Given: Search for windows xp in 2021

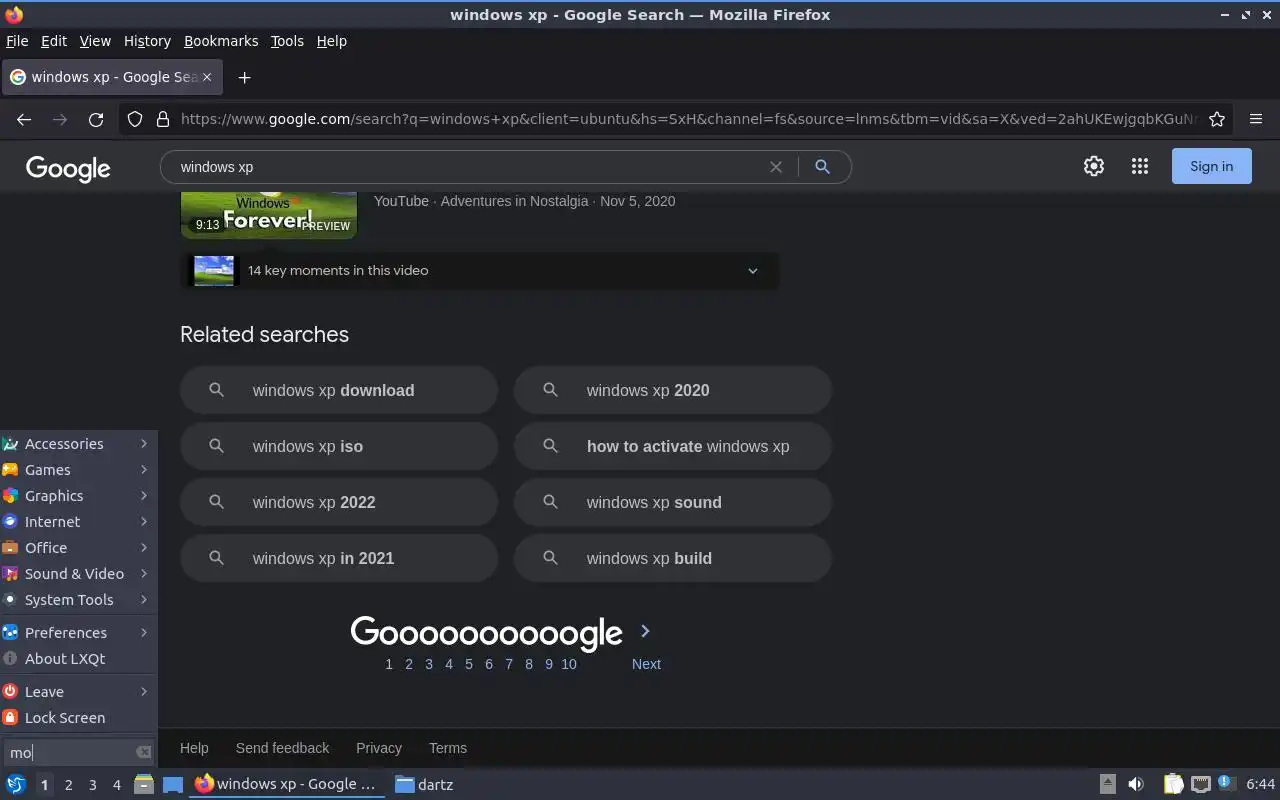Looking at the screenshot, I should [339, 558].
